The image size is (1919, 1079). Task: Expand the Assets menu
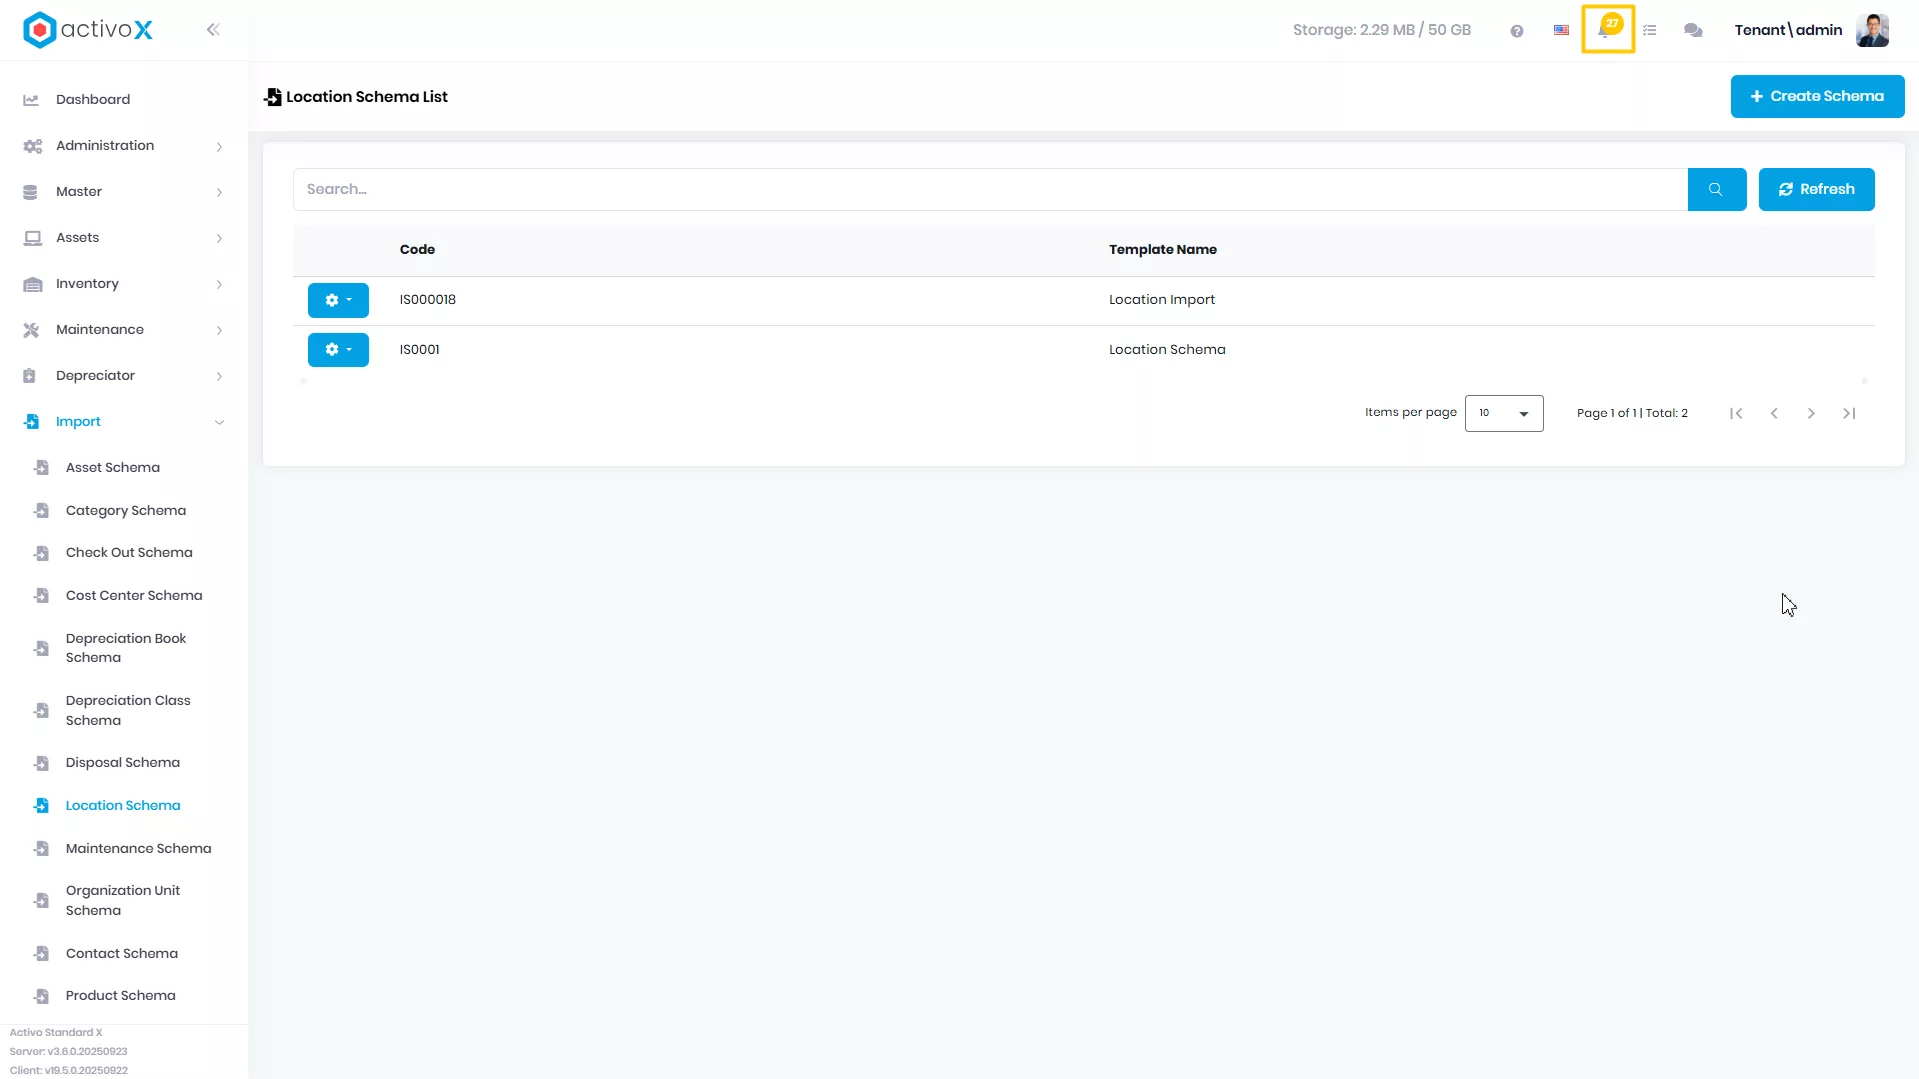pyautogui.click(x=124, y=238)
